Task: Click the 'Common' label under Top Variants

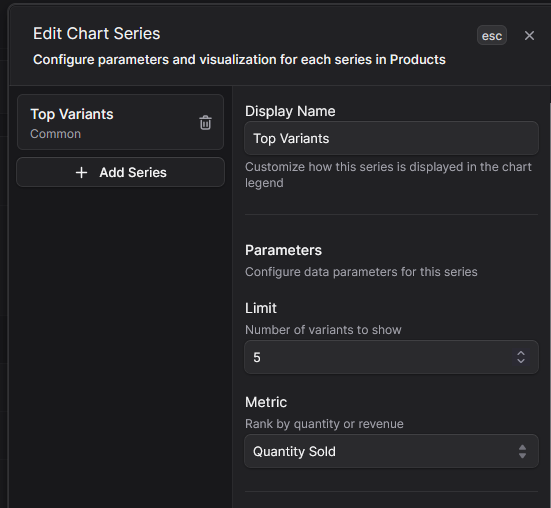Action: click(56, 134)
